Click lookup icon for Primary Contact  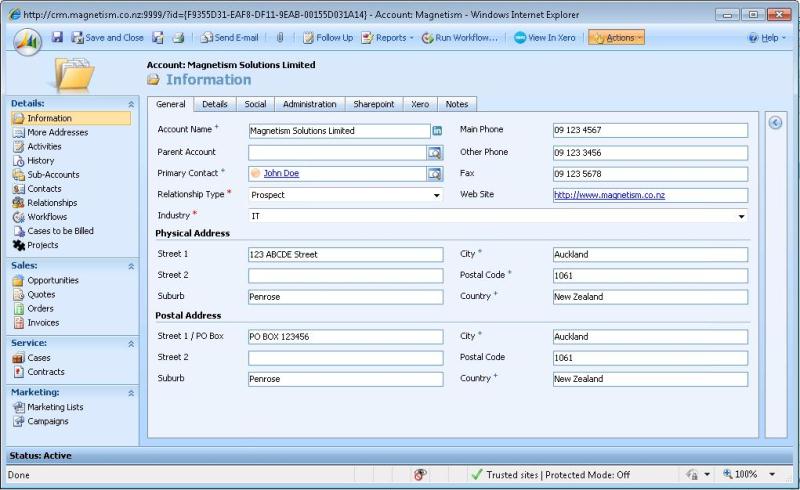[x=434, y=174]
